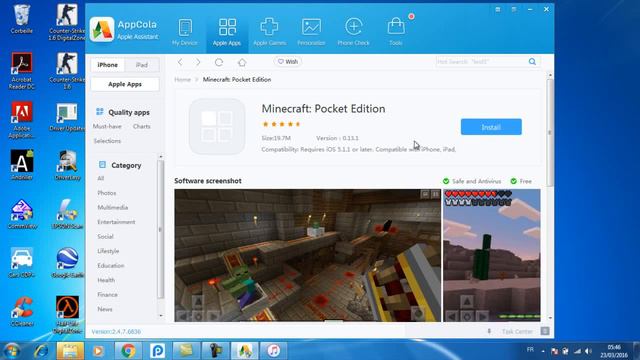Switch to the iPhone tab
The image size is (640, 360).
[x=107, y=65]
